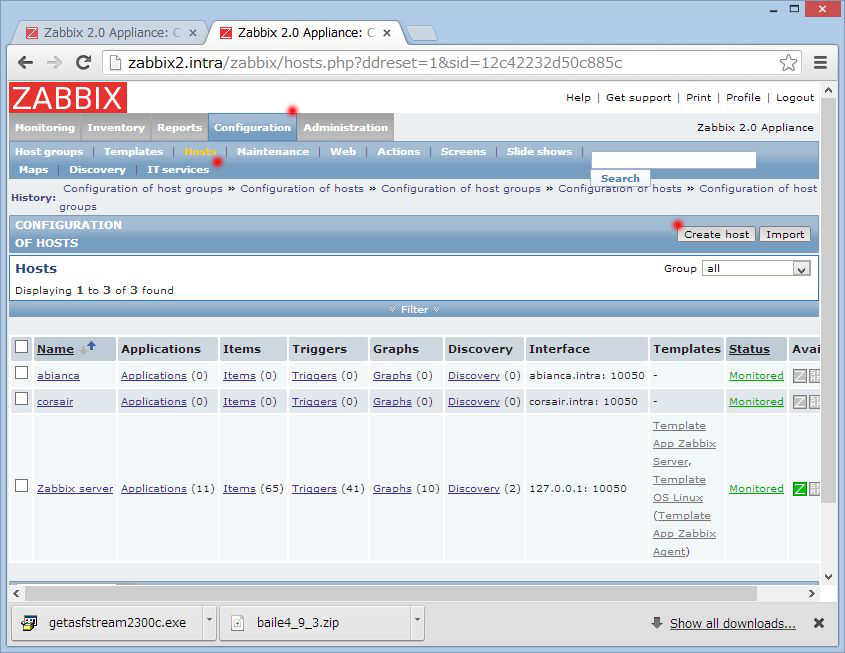
Task: Click the Logout link
Action: point(795,98)
